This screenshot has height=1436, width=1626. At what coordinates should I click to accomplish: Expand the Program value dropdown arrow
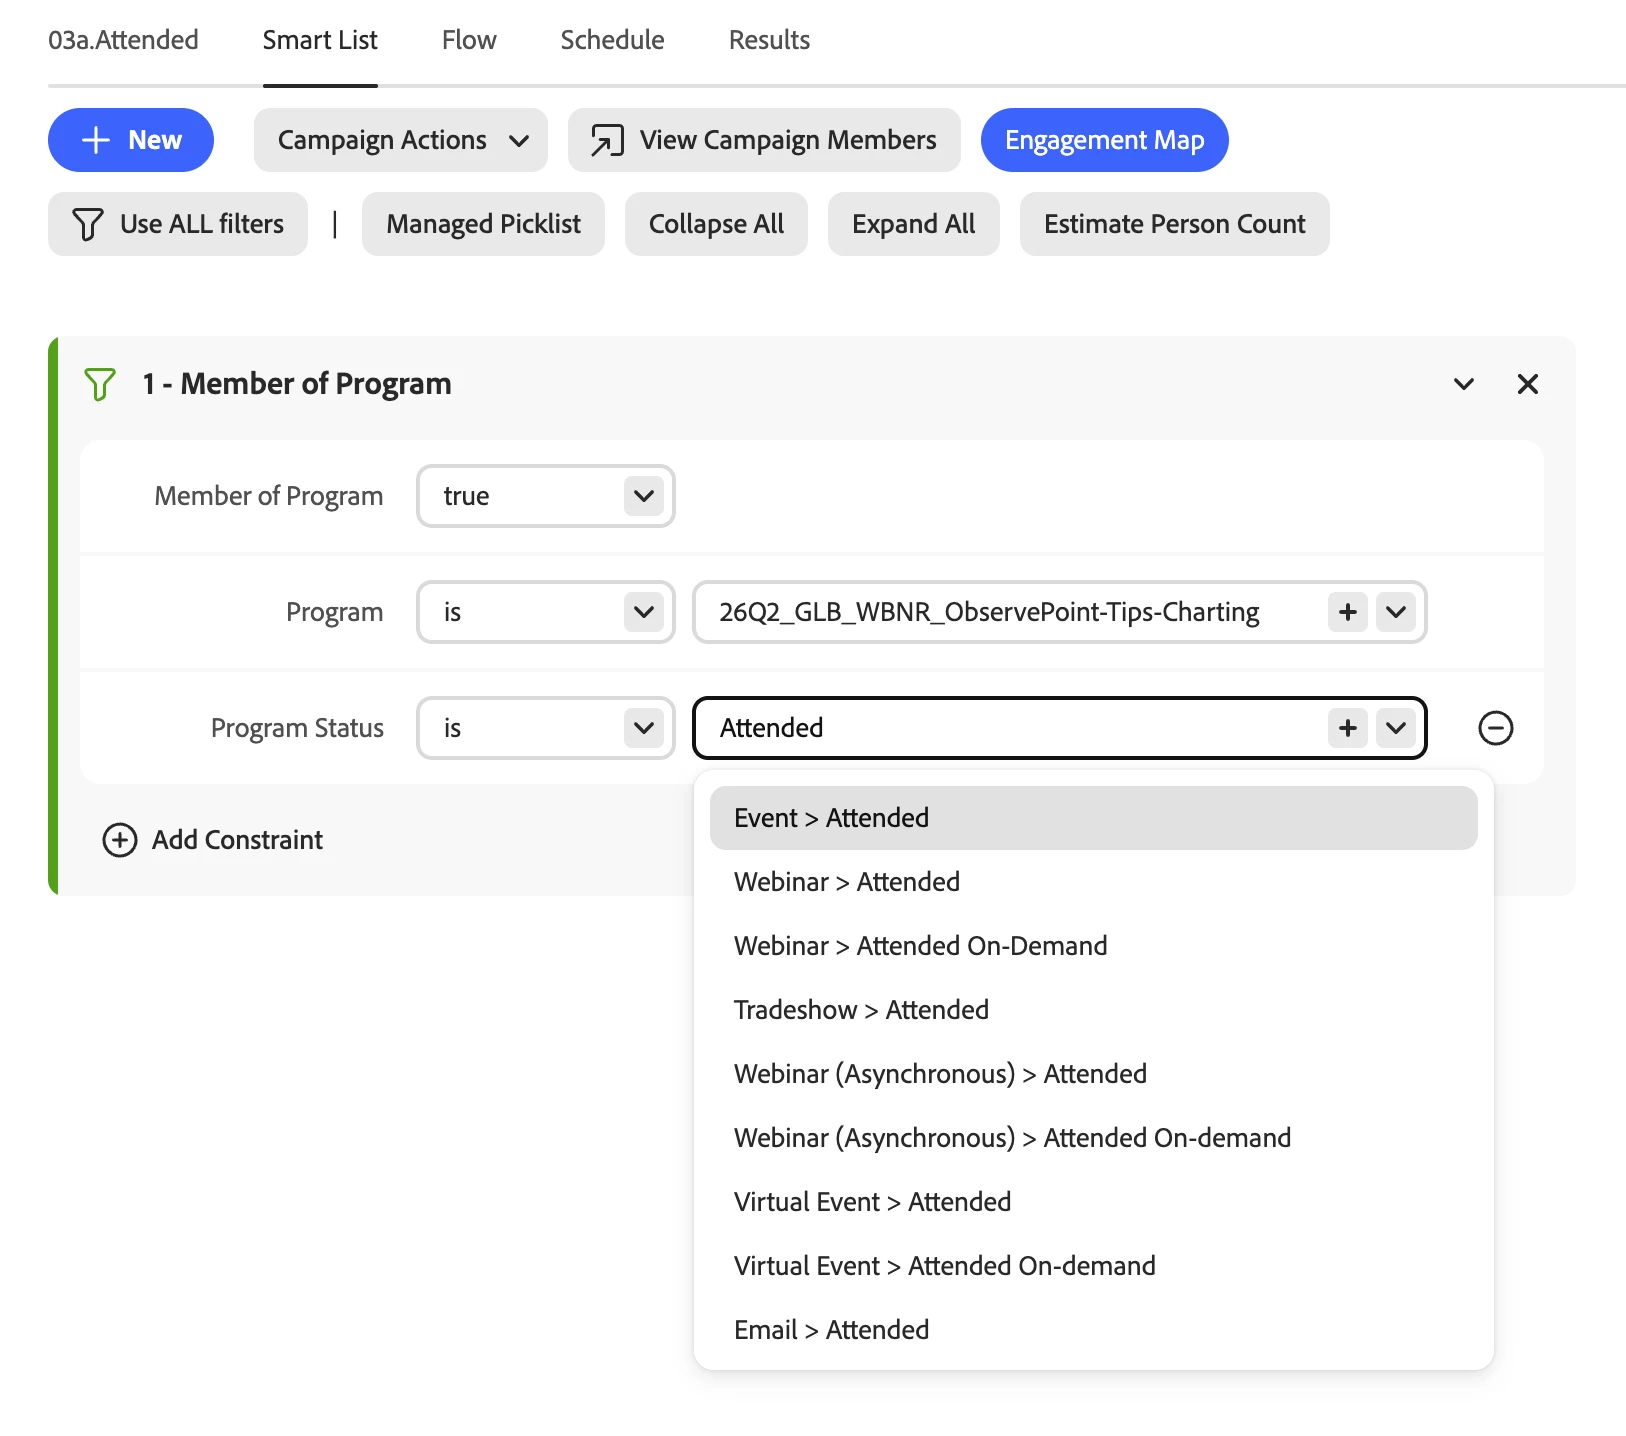(1396, 612)
